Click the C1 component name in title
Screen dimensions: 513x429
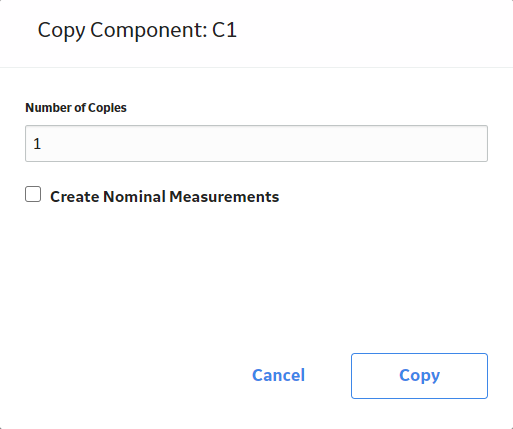coord(224,30)
